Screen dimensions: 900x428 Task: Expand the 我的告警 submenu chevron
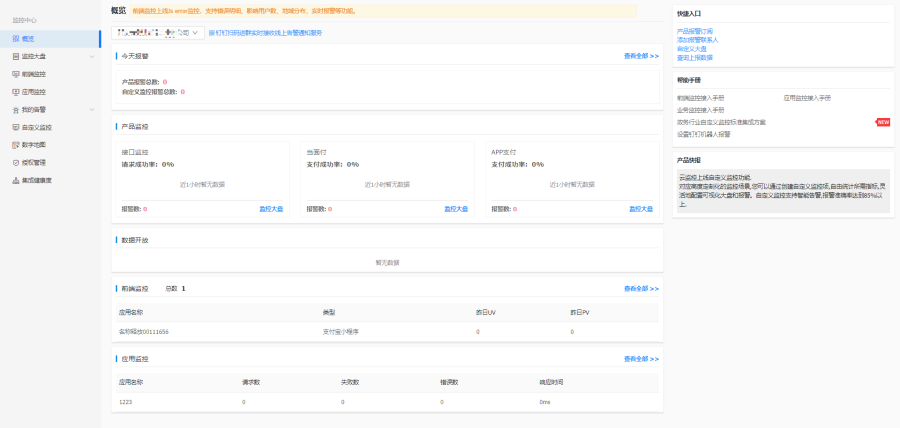pyautogui.click(x=92, y=110)
